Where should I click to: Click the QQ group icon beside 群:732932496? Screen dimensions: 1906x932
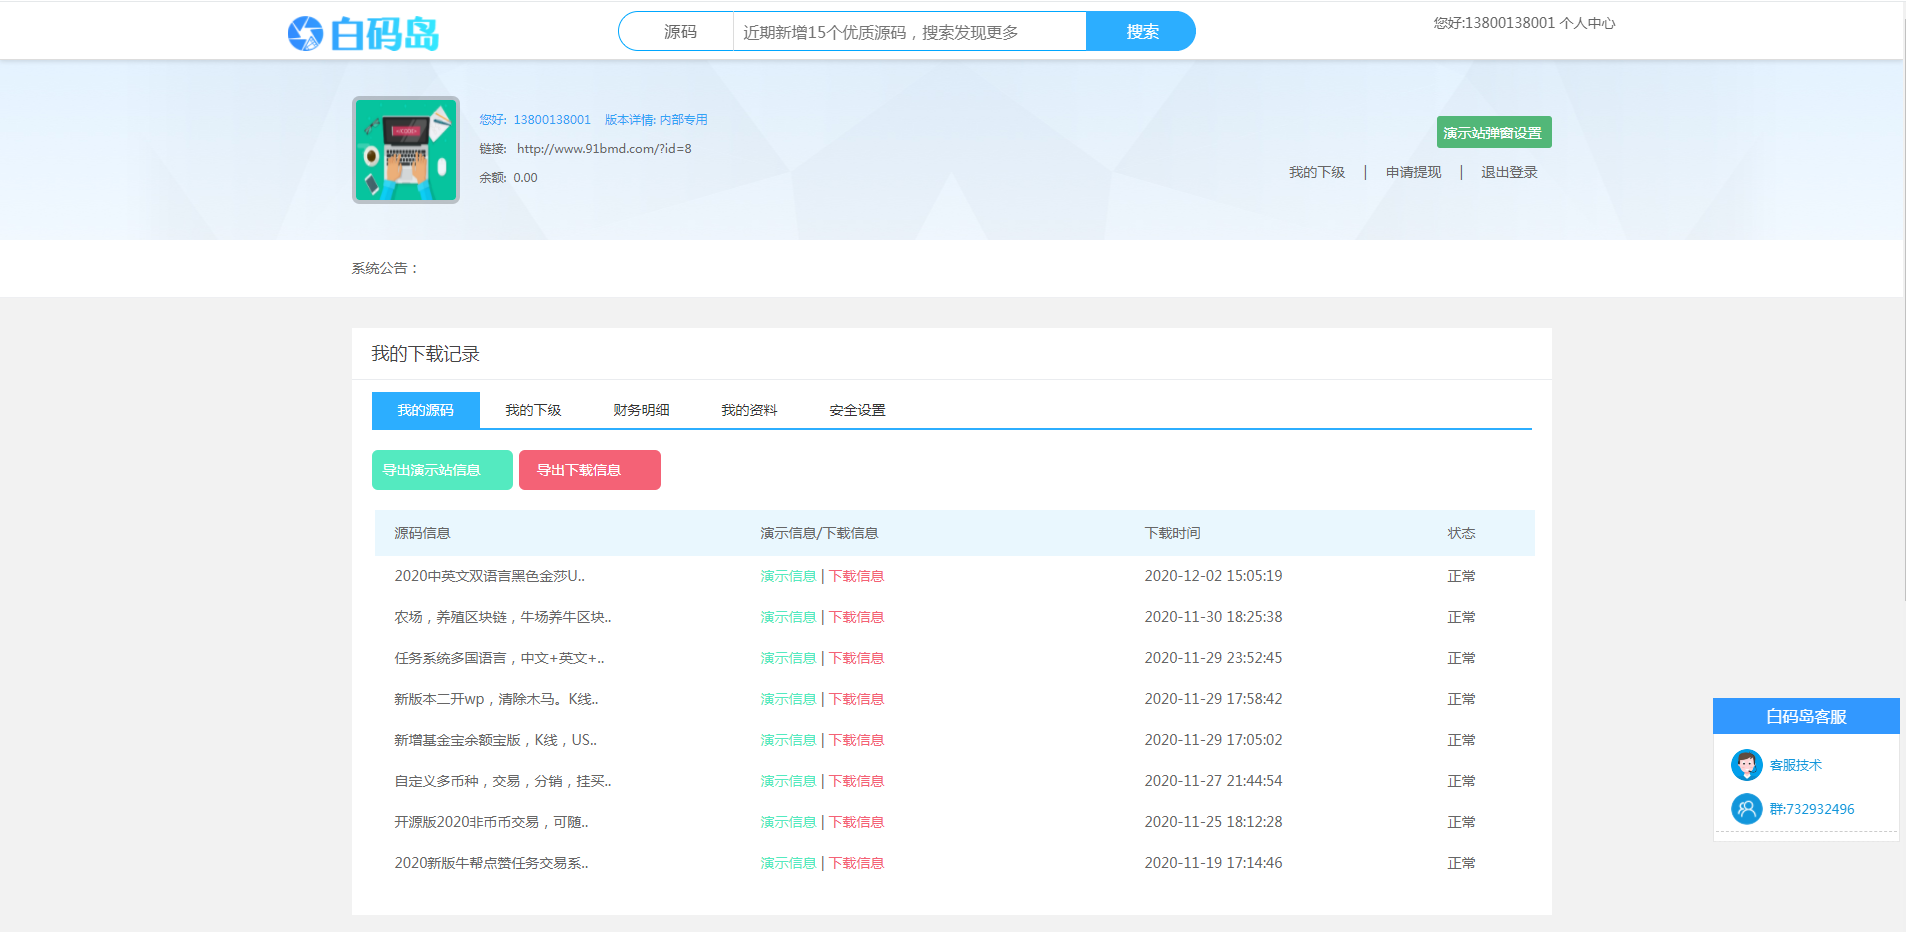pos(1747,809)
